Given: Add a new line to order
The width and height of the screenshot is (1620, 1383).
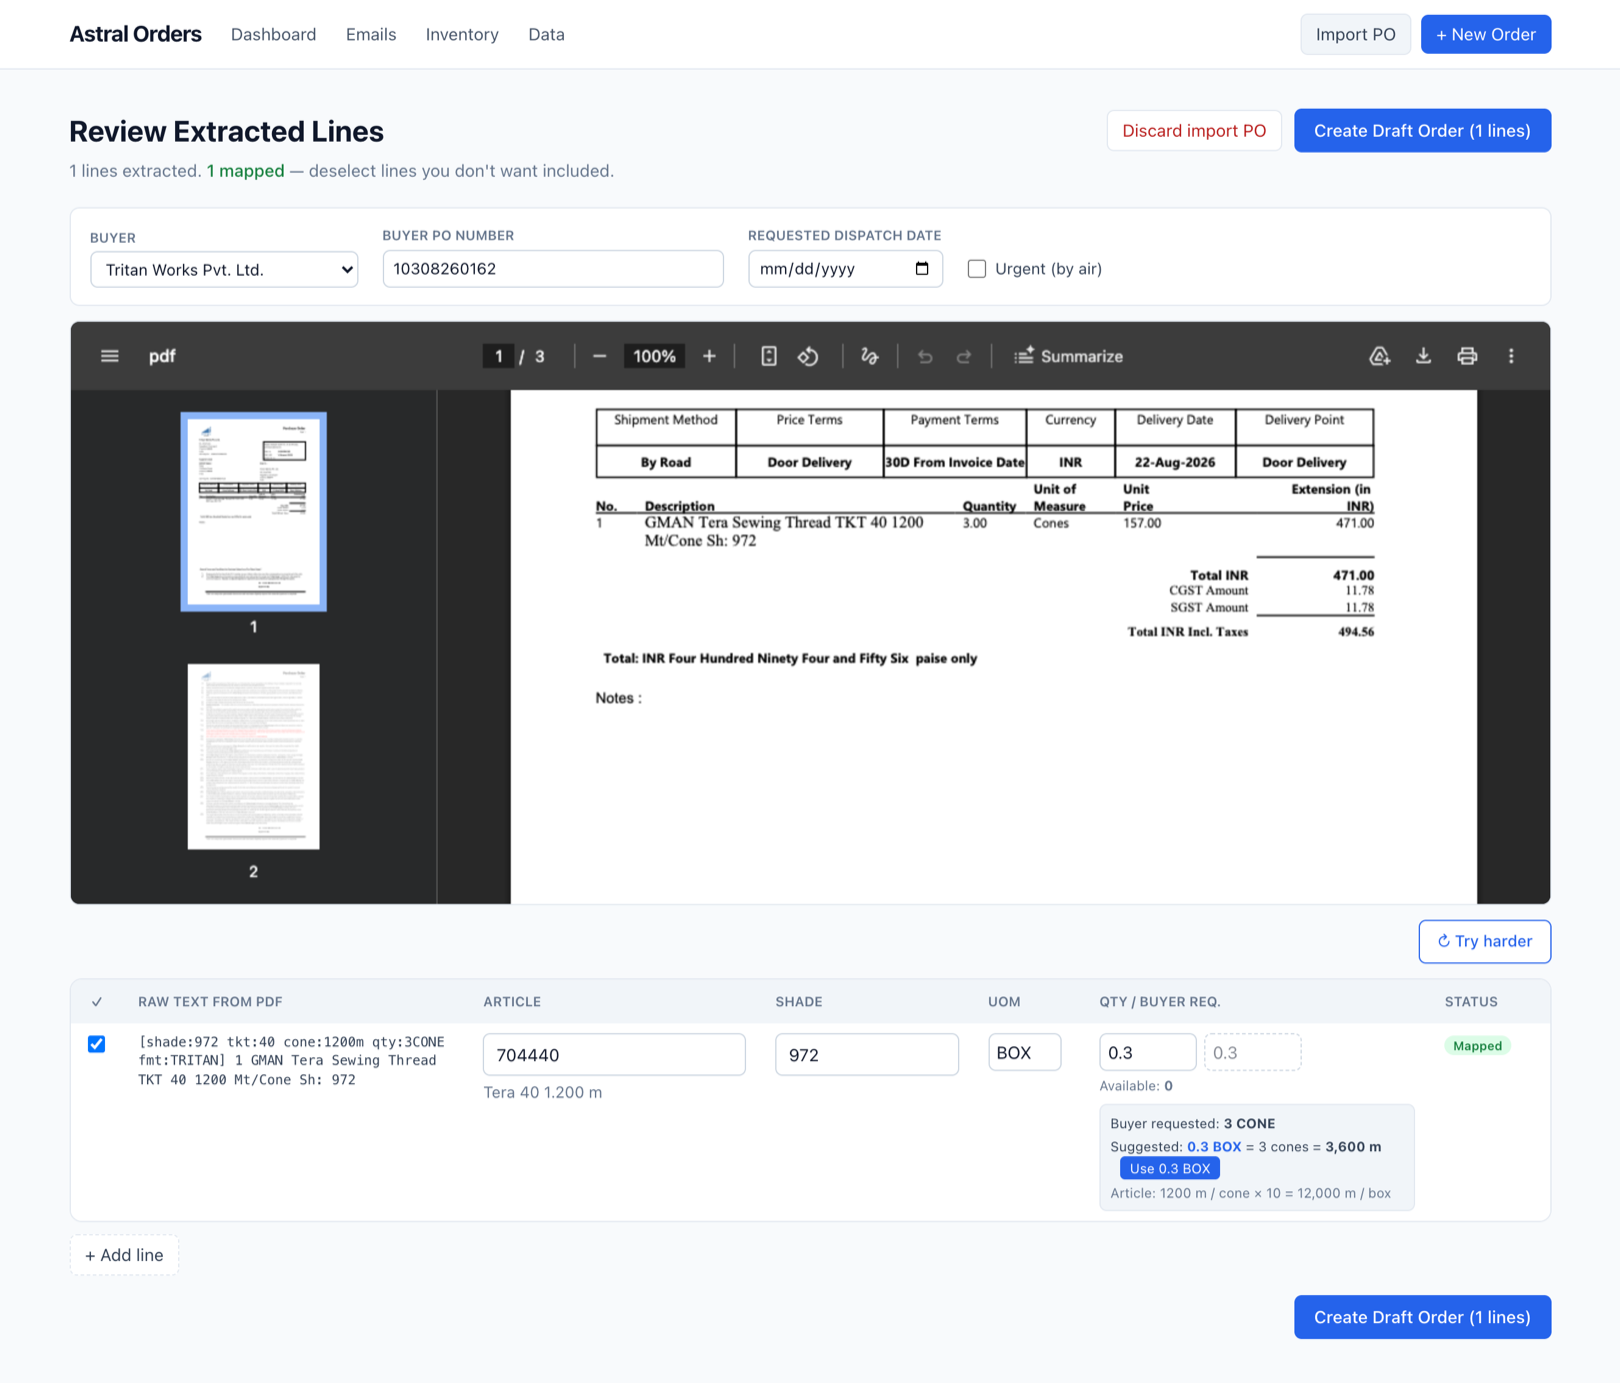Looking at the screenshot, I should click(x=124, y=1255).
